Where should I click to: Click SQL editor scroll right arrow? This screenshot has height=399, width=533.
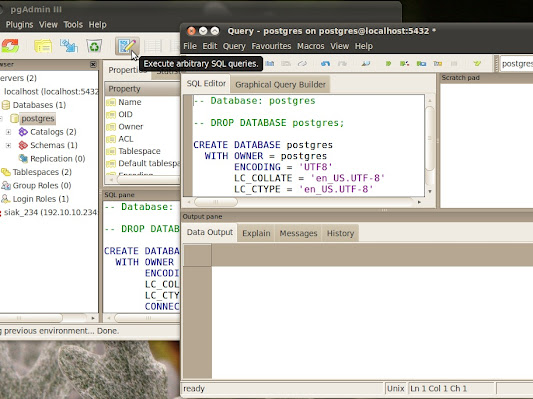[x=419, y=202]
